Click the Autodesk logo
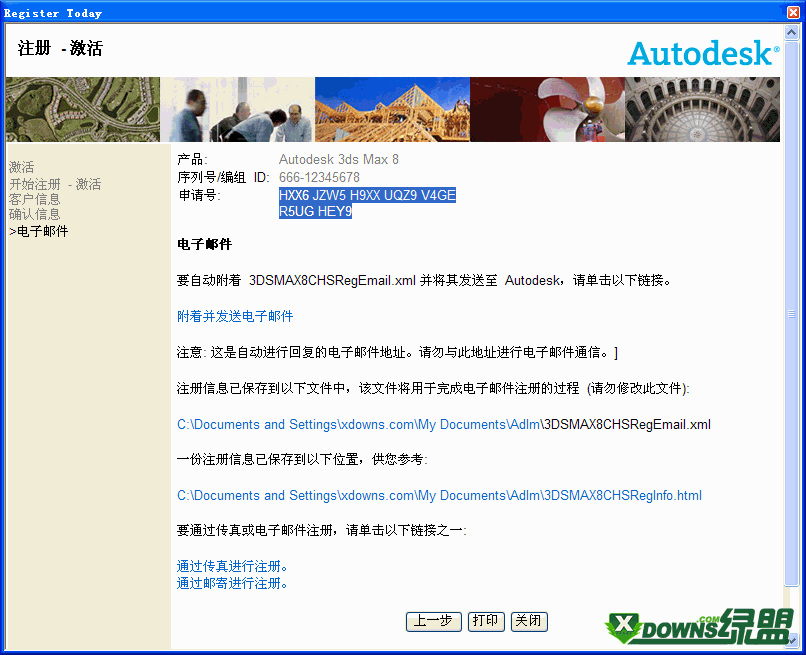This screenshot has width=806, height=655. coord(703,53)
